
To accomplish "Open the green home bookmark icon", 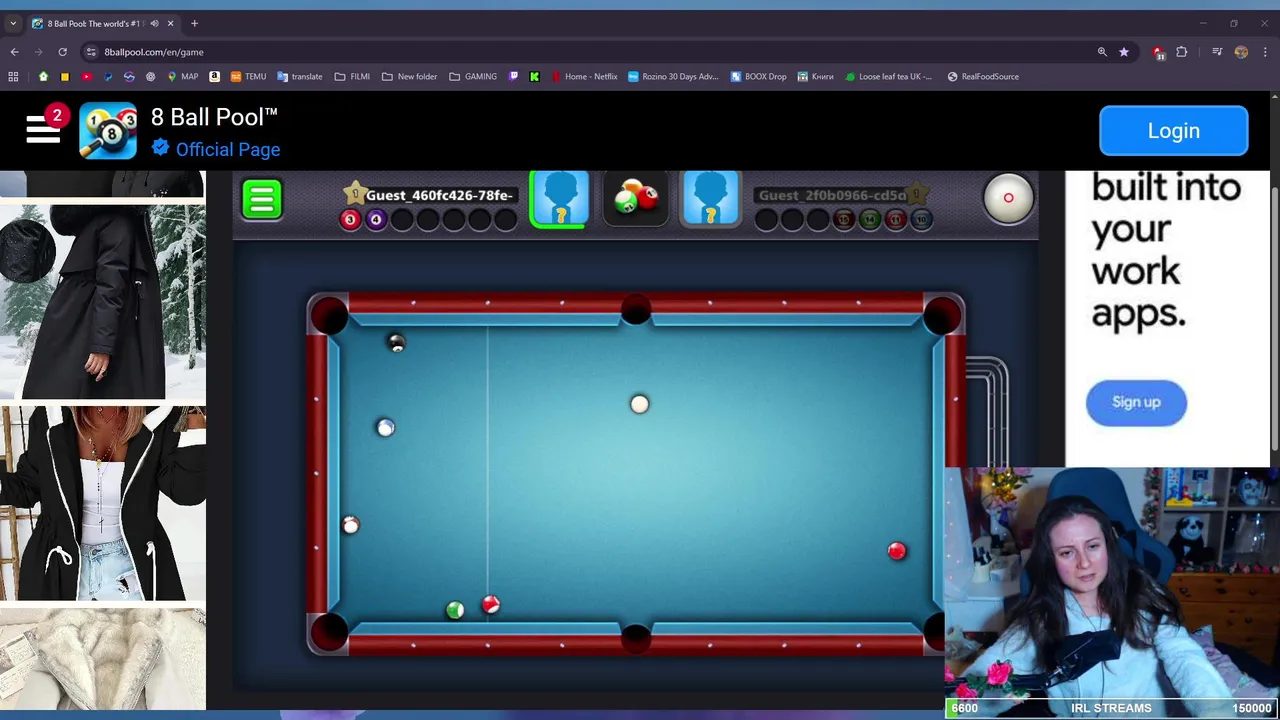I will (x=43, y=76).
